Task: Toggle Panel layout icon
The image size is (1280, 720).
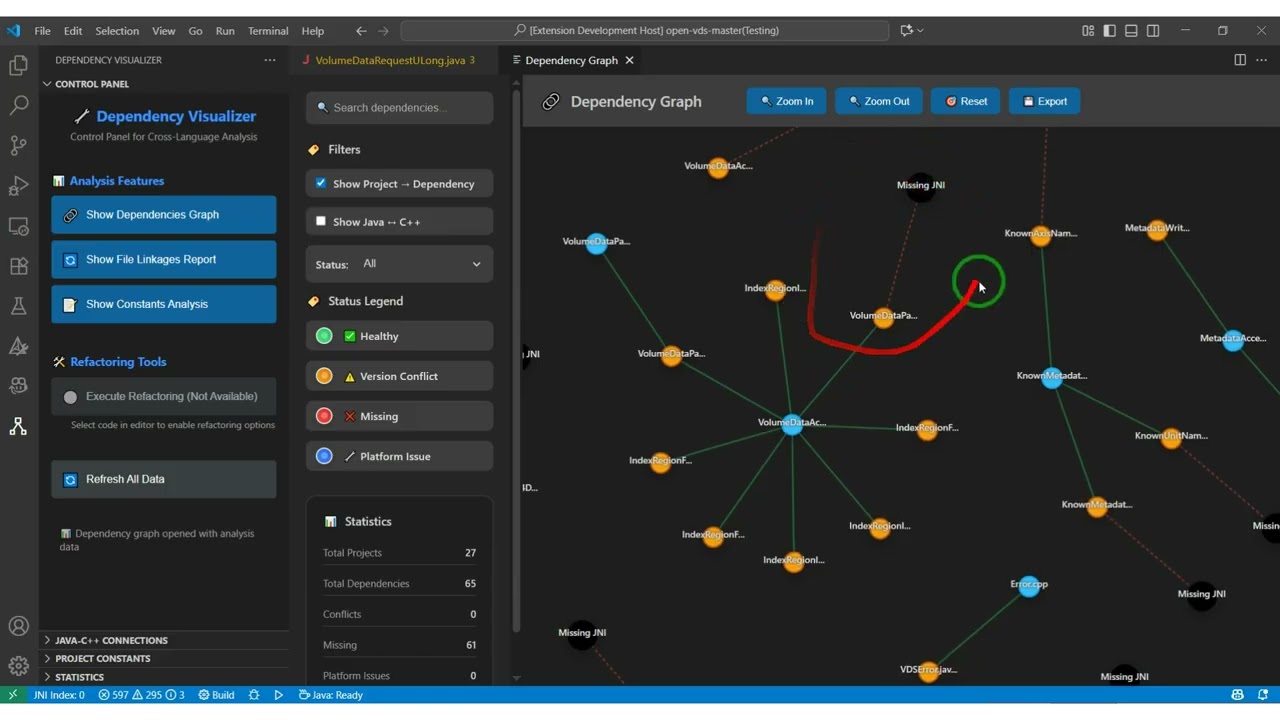Action: 1131,31
